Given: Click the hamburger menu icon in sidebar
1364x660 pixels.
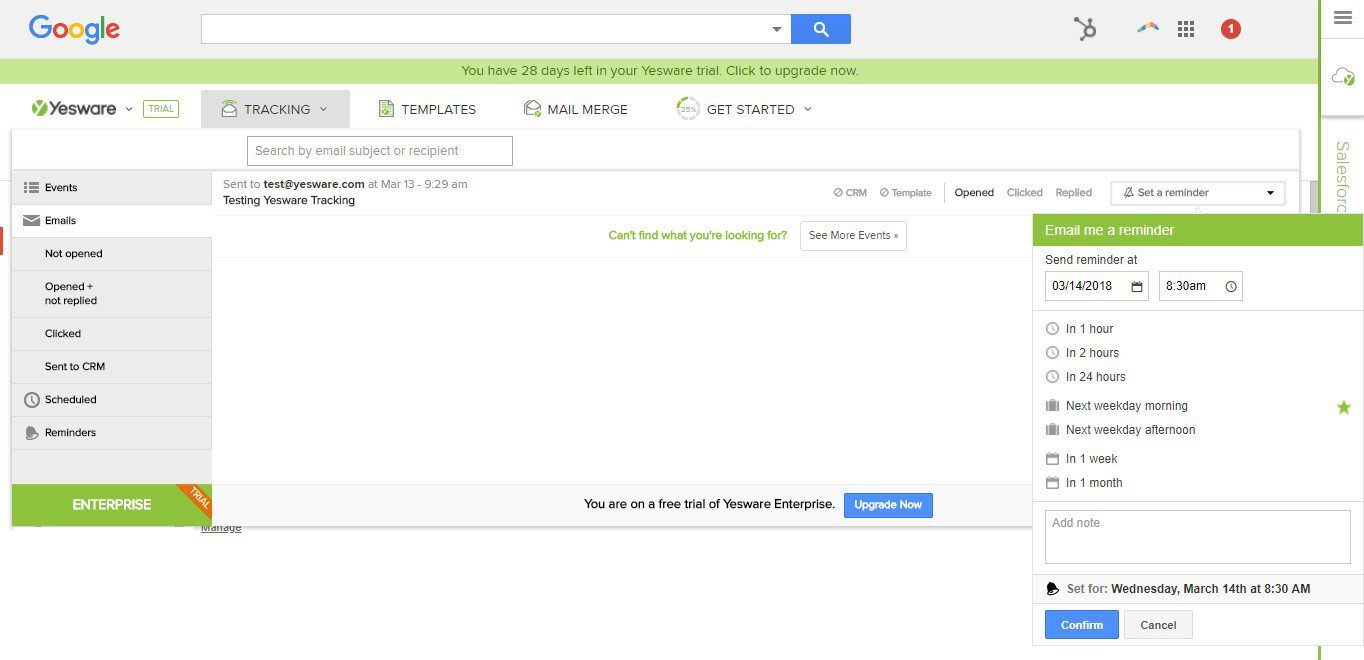Looking at the screenshot, I should (1343, 18).
